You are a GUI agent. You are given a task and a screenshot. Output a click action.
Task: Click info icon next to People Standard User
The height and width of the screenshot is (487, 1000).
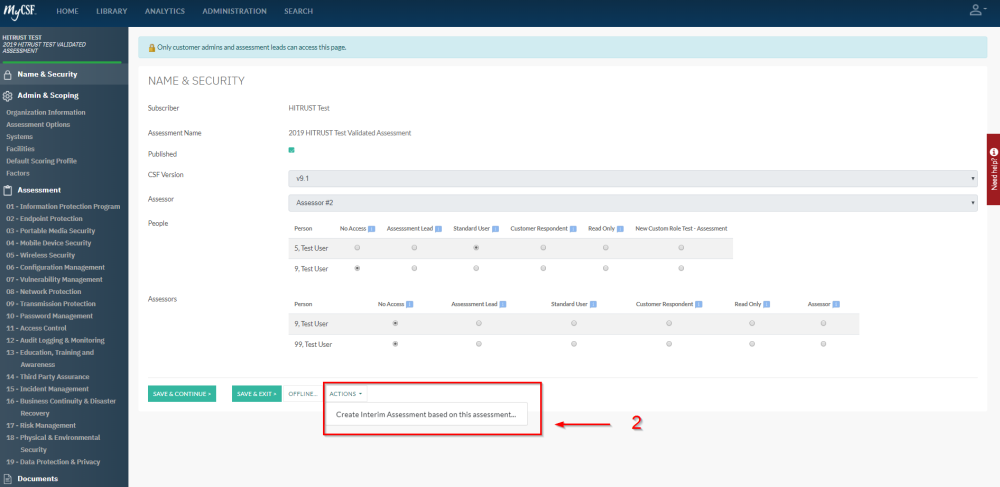point(495,229)
